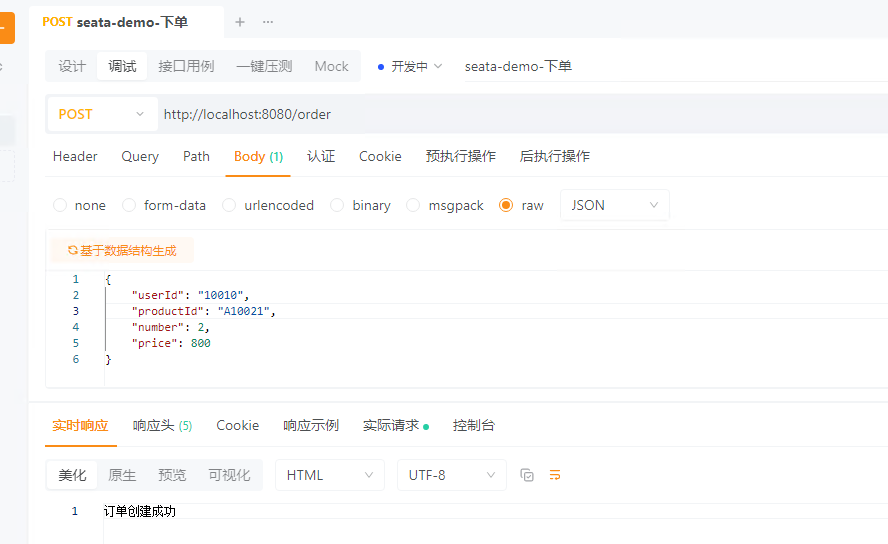Open a new tab with plus icon
Image resolution: width=888 pixels, height=544 pixels.
pos(240,22)
